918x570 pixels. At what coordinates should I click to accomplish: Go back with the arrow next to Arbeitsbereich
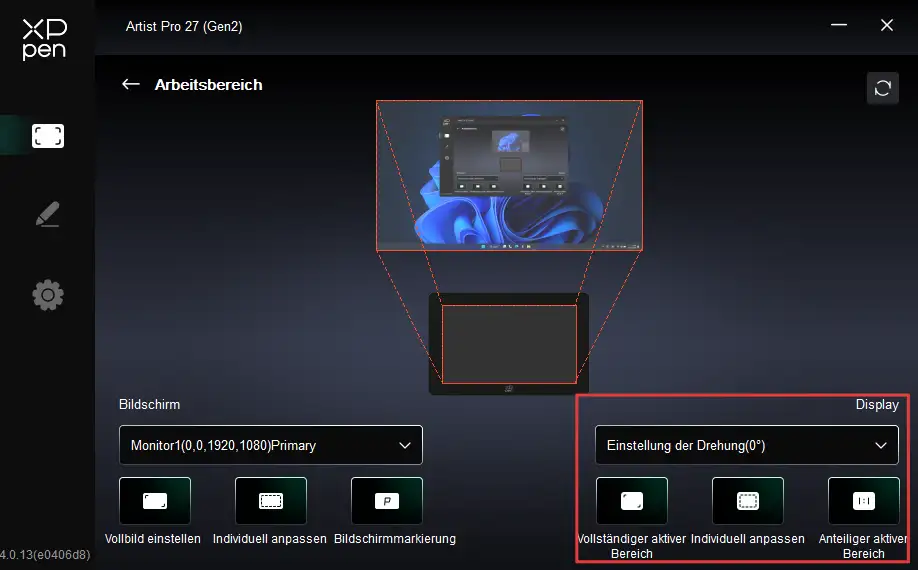click(x=130, y=84)
